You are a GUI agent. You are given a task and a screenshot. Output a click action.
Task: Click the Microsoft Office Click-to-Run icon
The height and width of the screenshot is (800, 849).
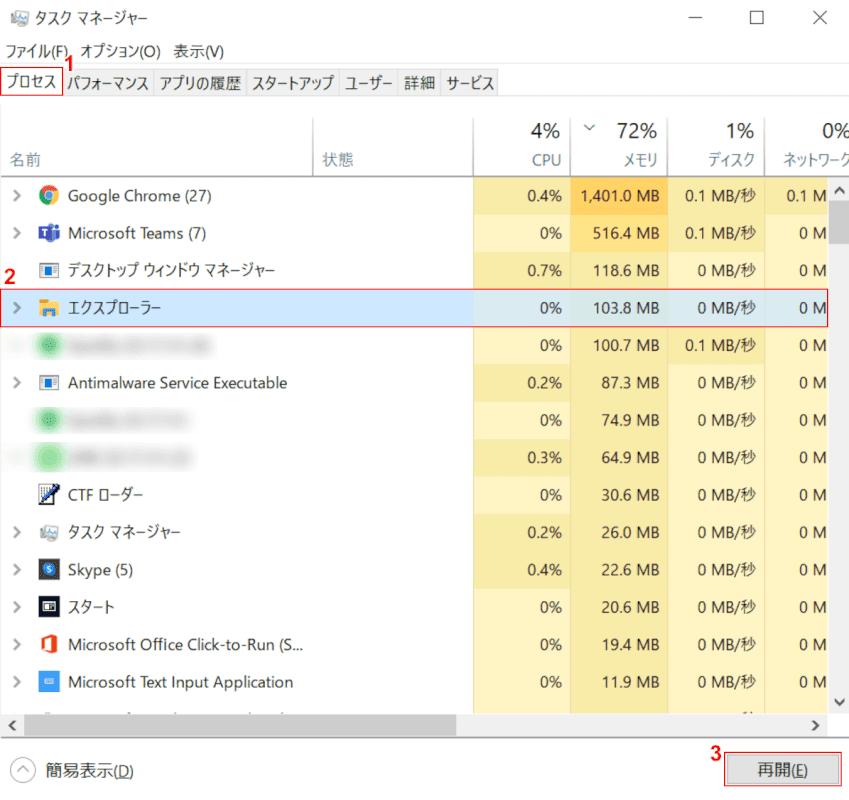point(49,644)
